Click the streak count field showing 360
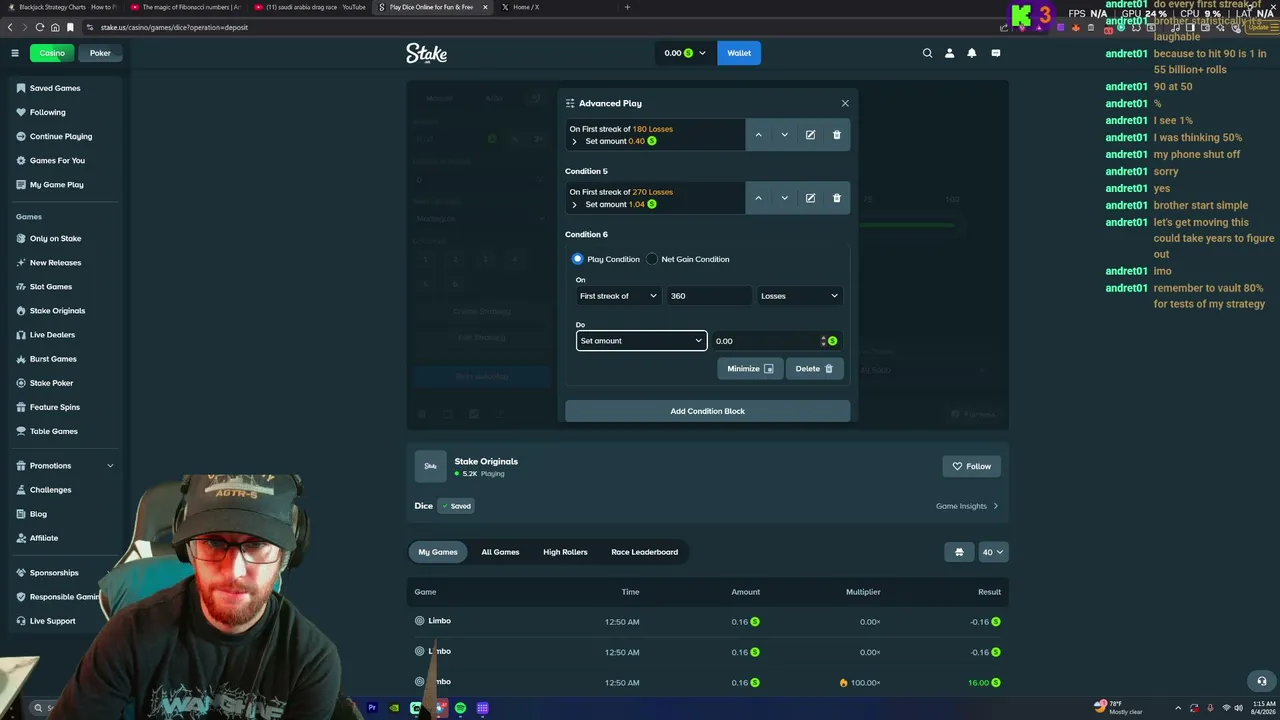1280x720 pixels. 709,296
